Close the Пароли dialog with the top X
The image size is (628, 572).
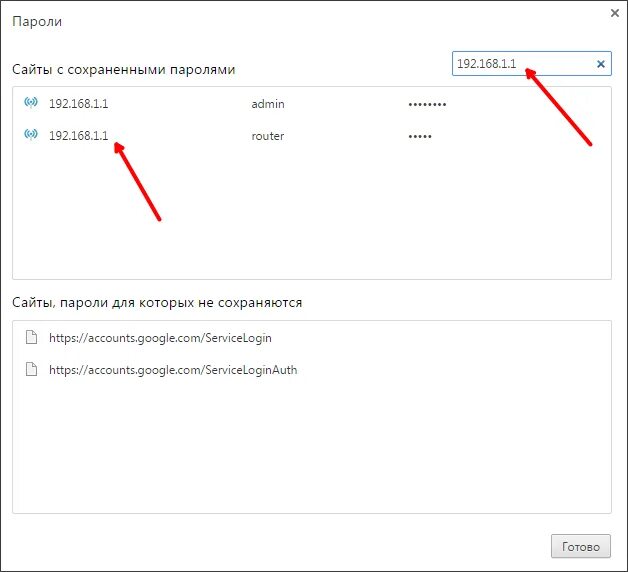pos(615,13)
